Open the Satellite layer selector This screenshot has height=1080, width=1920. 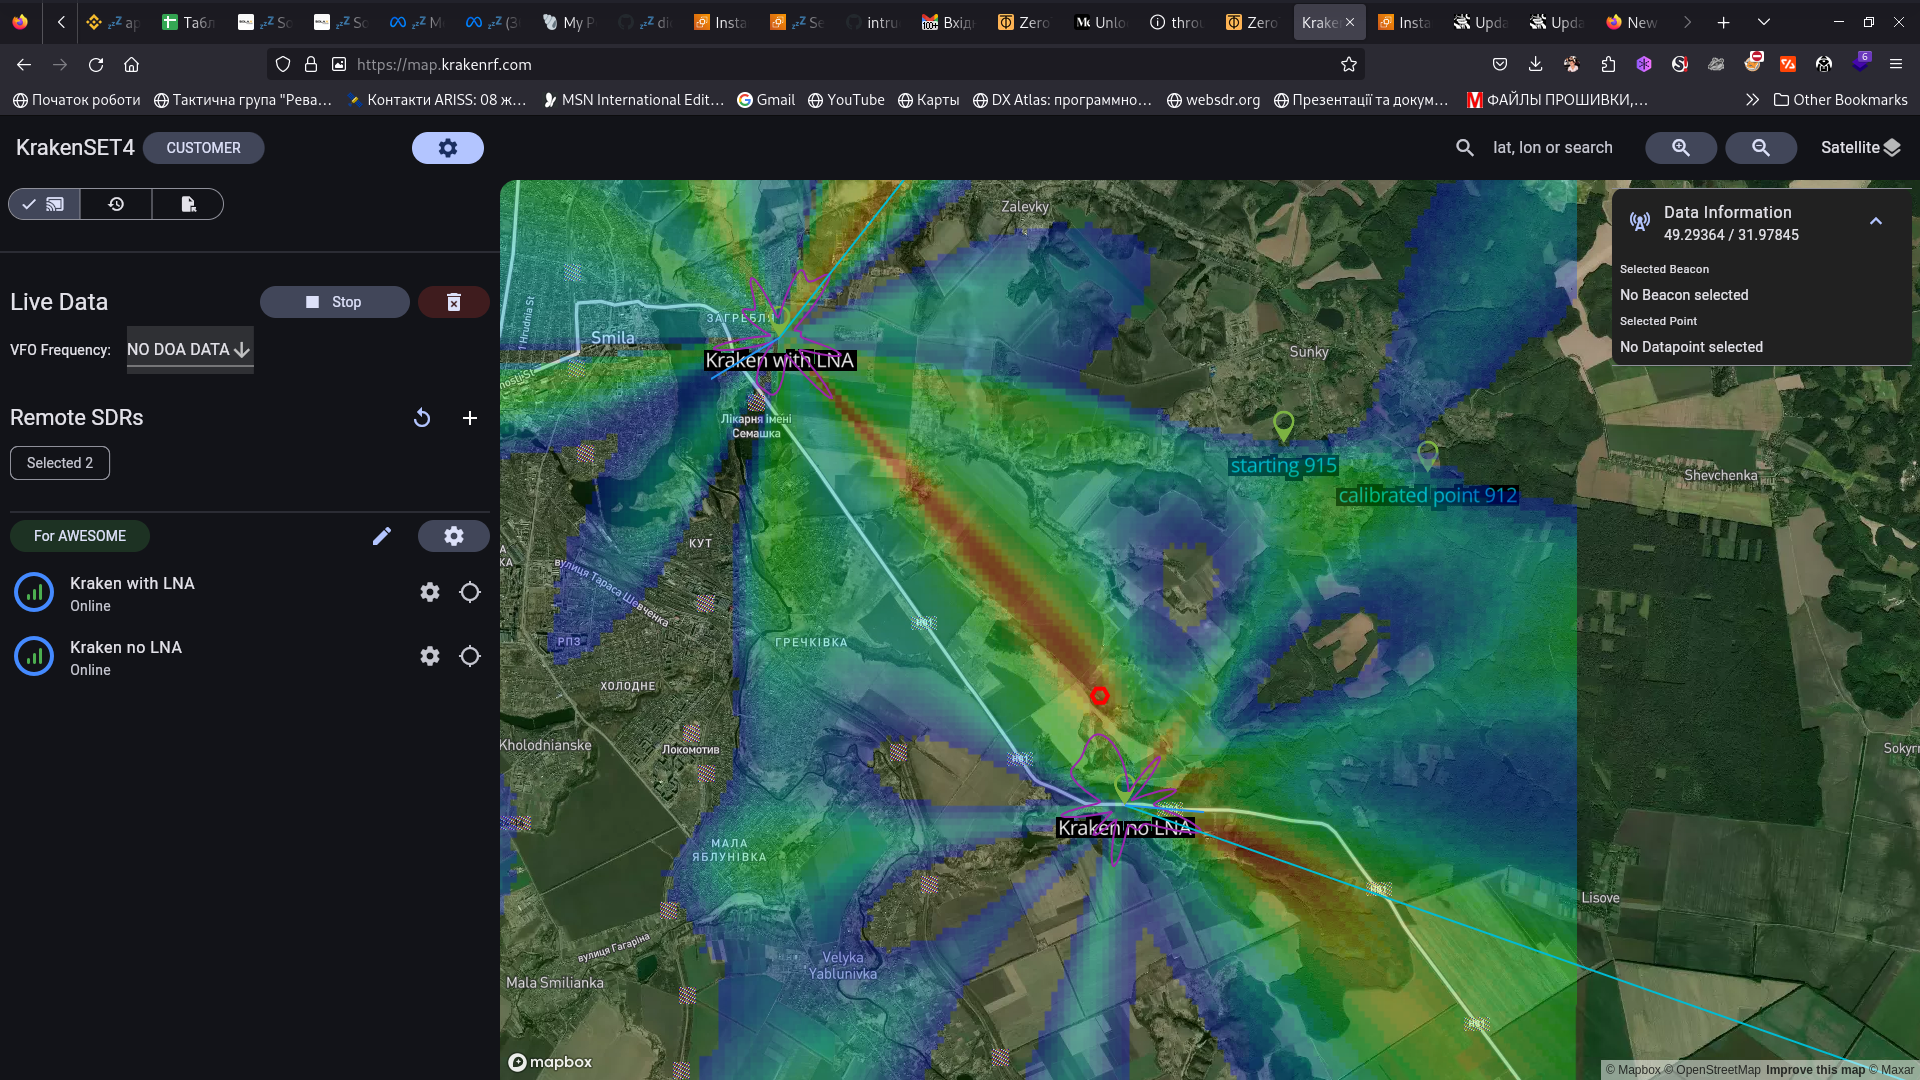1861,148
